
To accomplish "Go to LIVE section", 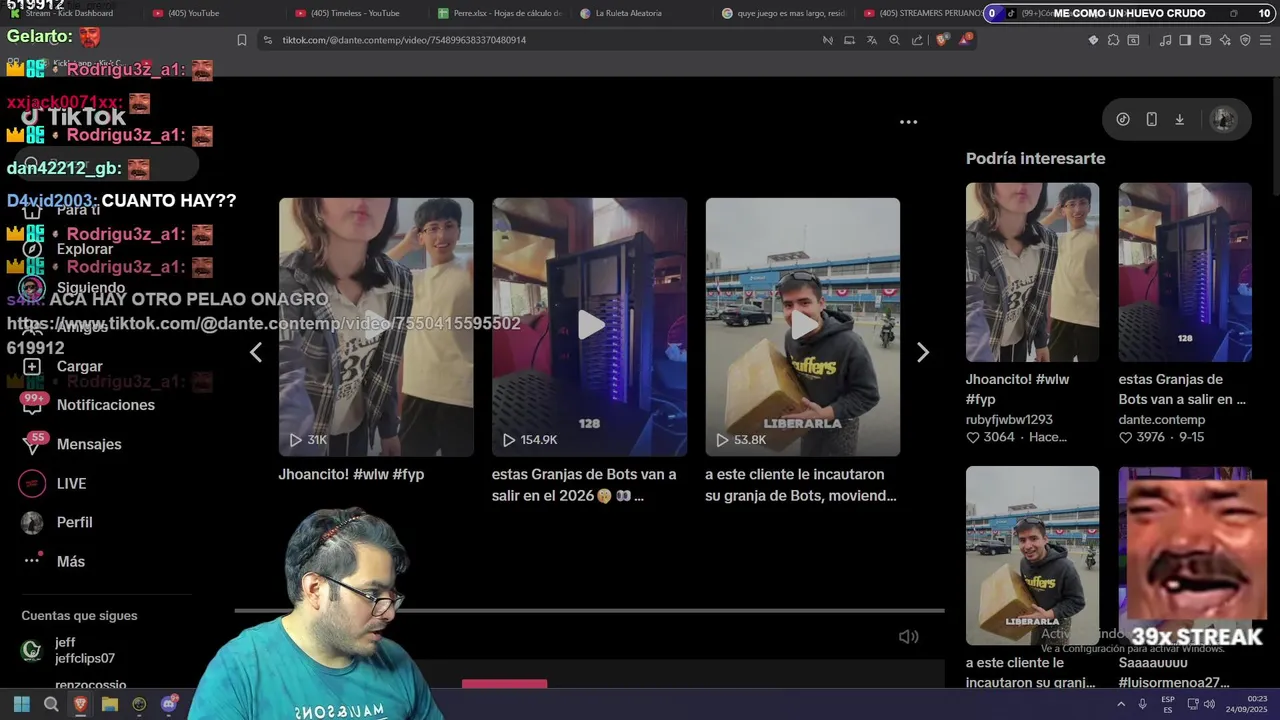I will 55,483.
